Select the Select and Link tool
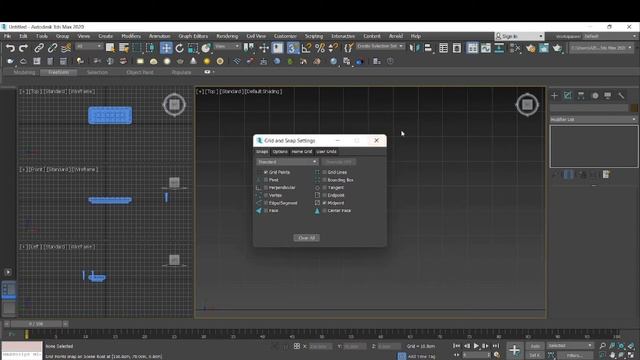 click(39, 48)
